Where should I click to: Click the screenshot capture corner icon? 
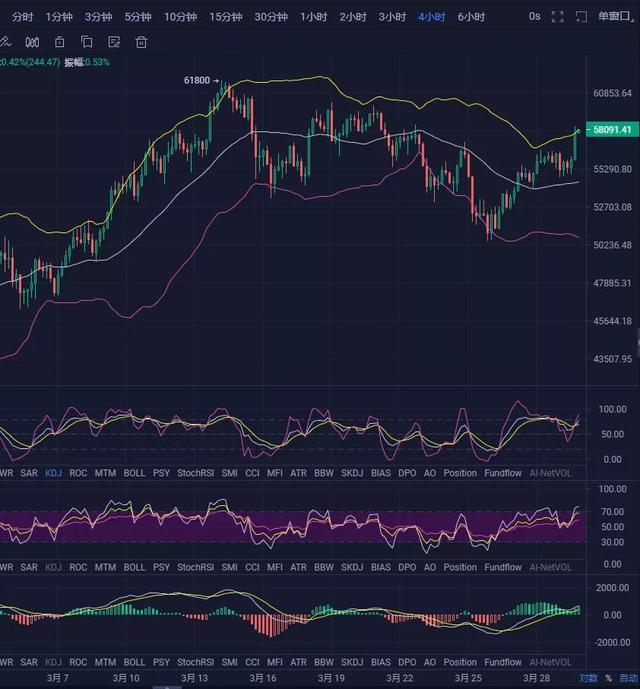tap(581, 17)
